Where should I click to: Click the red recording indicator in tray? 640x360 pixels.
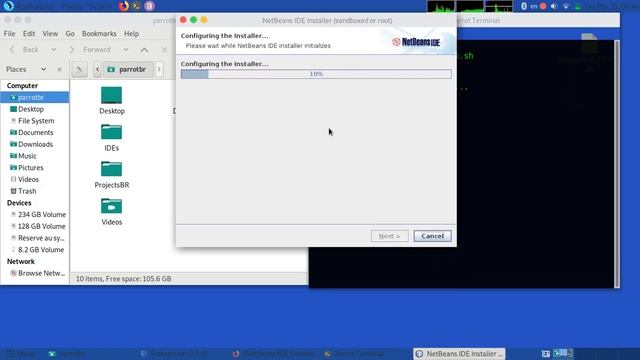click(543, 6)
